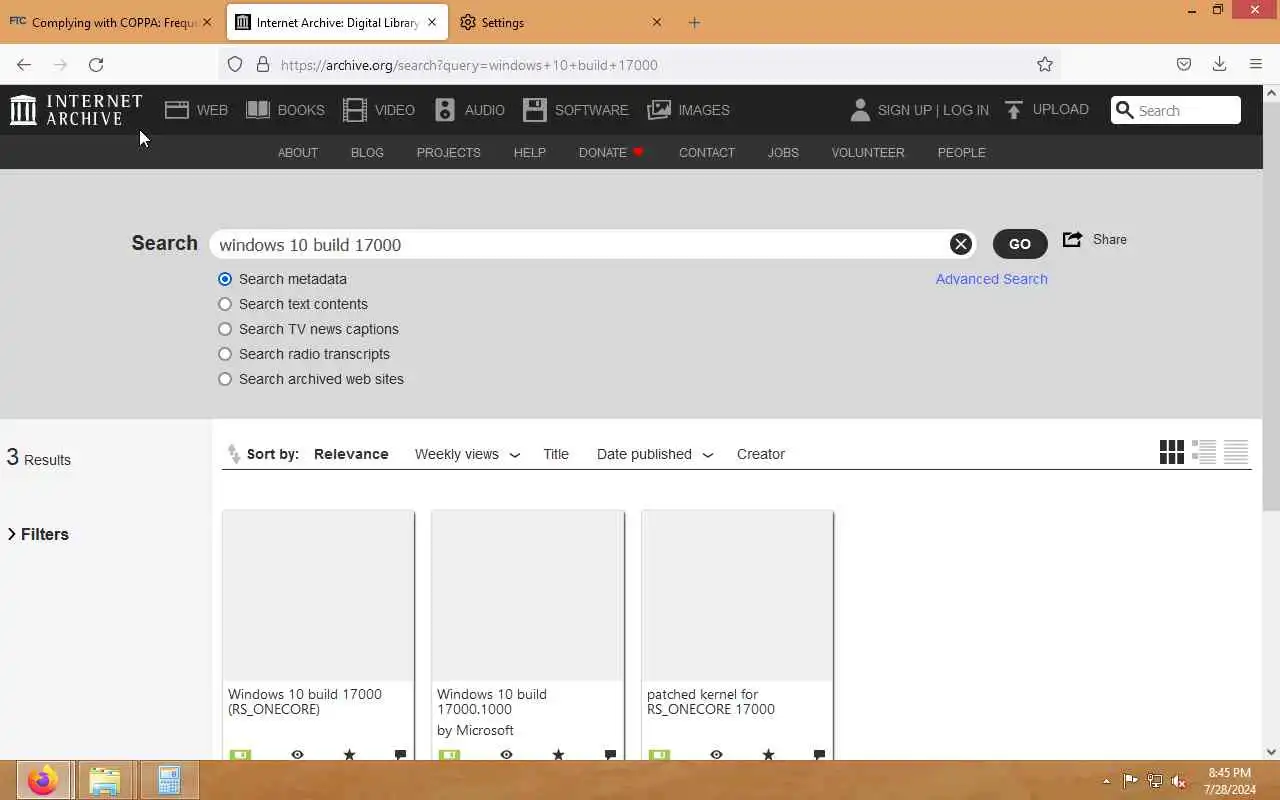Sort results by Creator
The width and height of the screenshot is (1280, 800).
761,454
